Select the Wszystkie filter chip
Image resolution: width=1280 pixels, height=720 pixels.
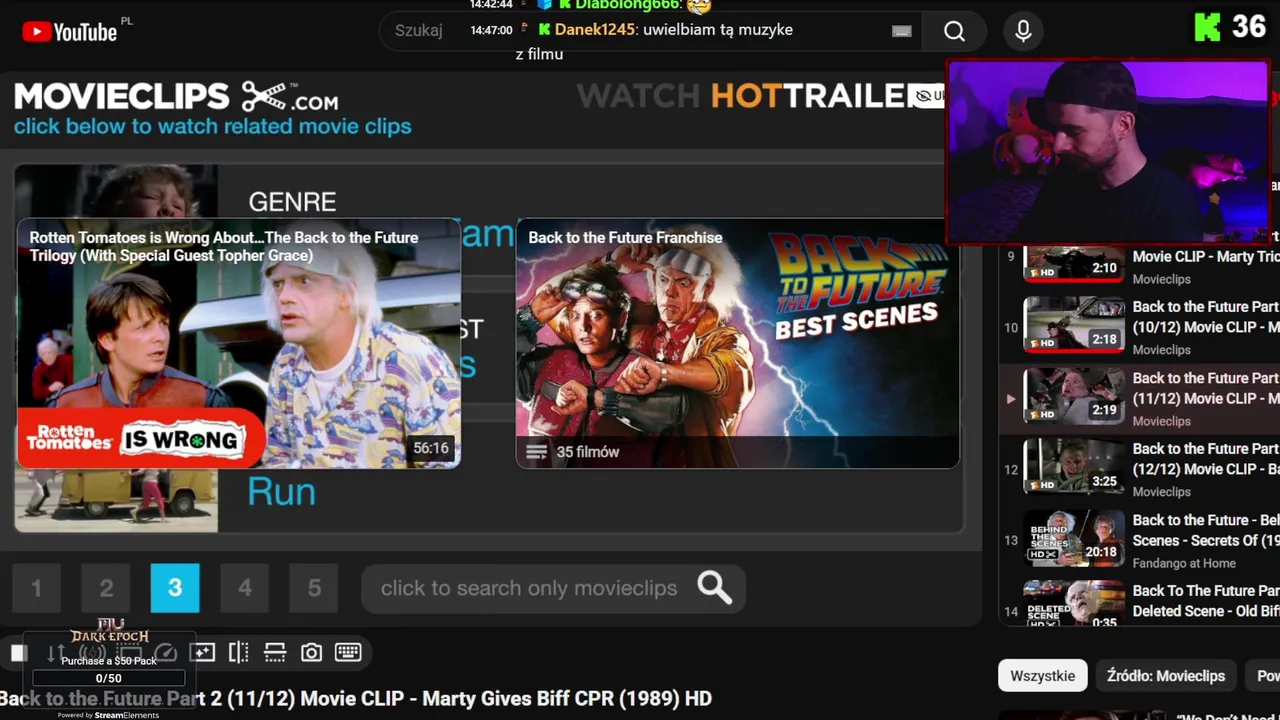coord(1042,676)
